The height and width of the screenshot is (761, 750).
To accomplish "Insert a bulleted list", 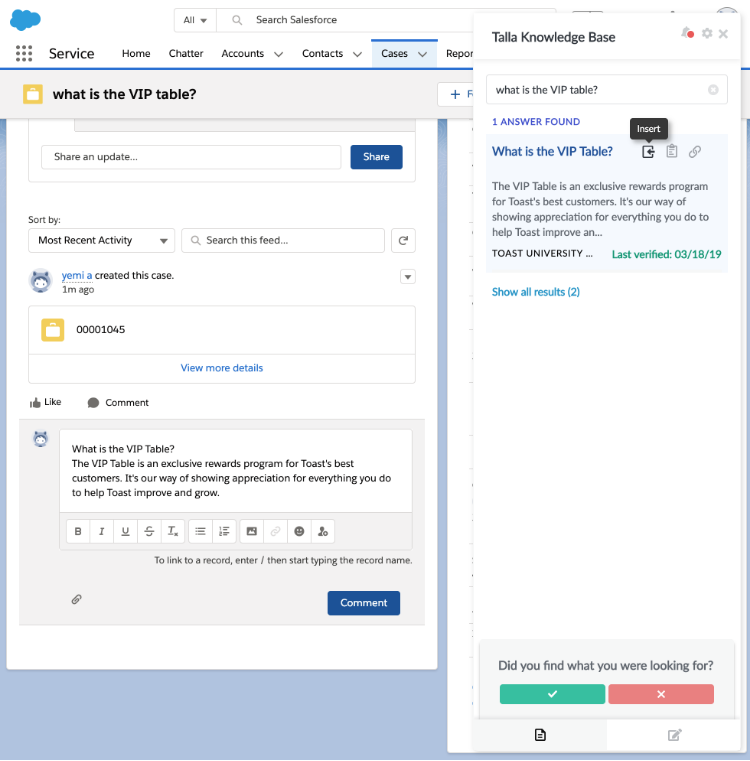I will (200, 531).
